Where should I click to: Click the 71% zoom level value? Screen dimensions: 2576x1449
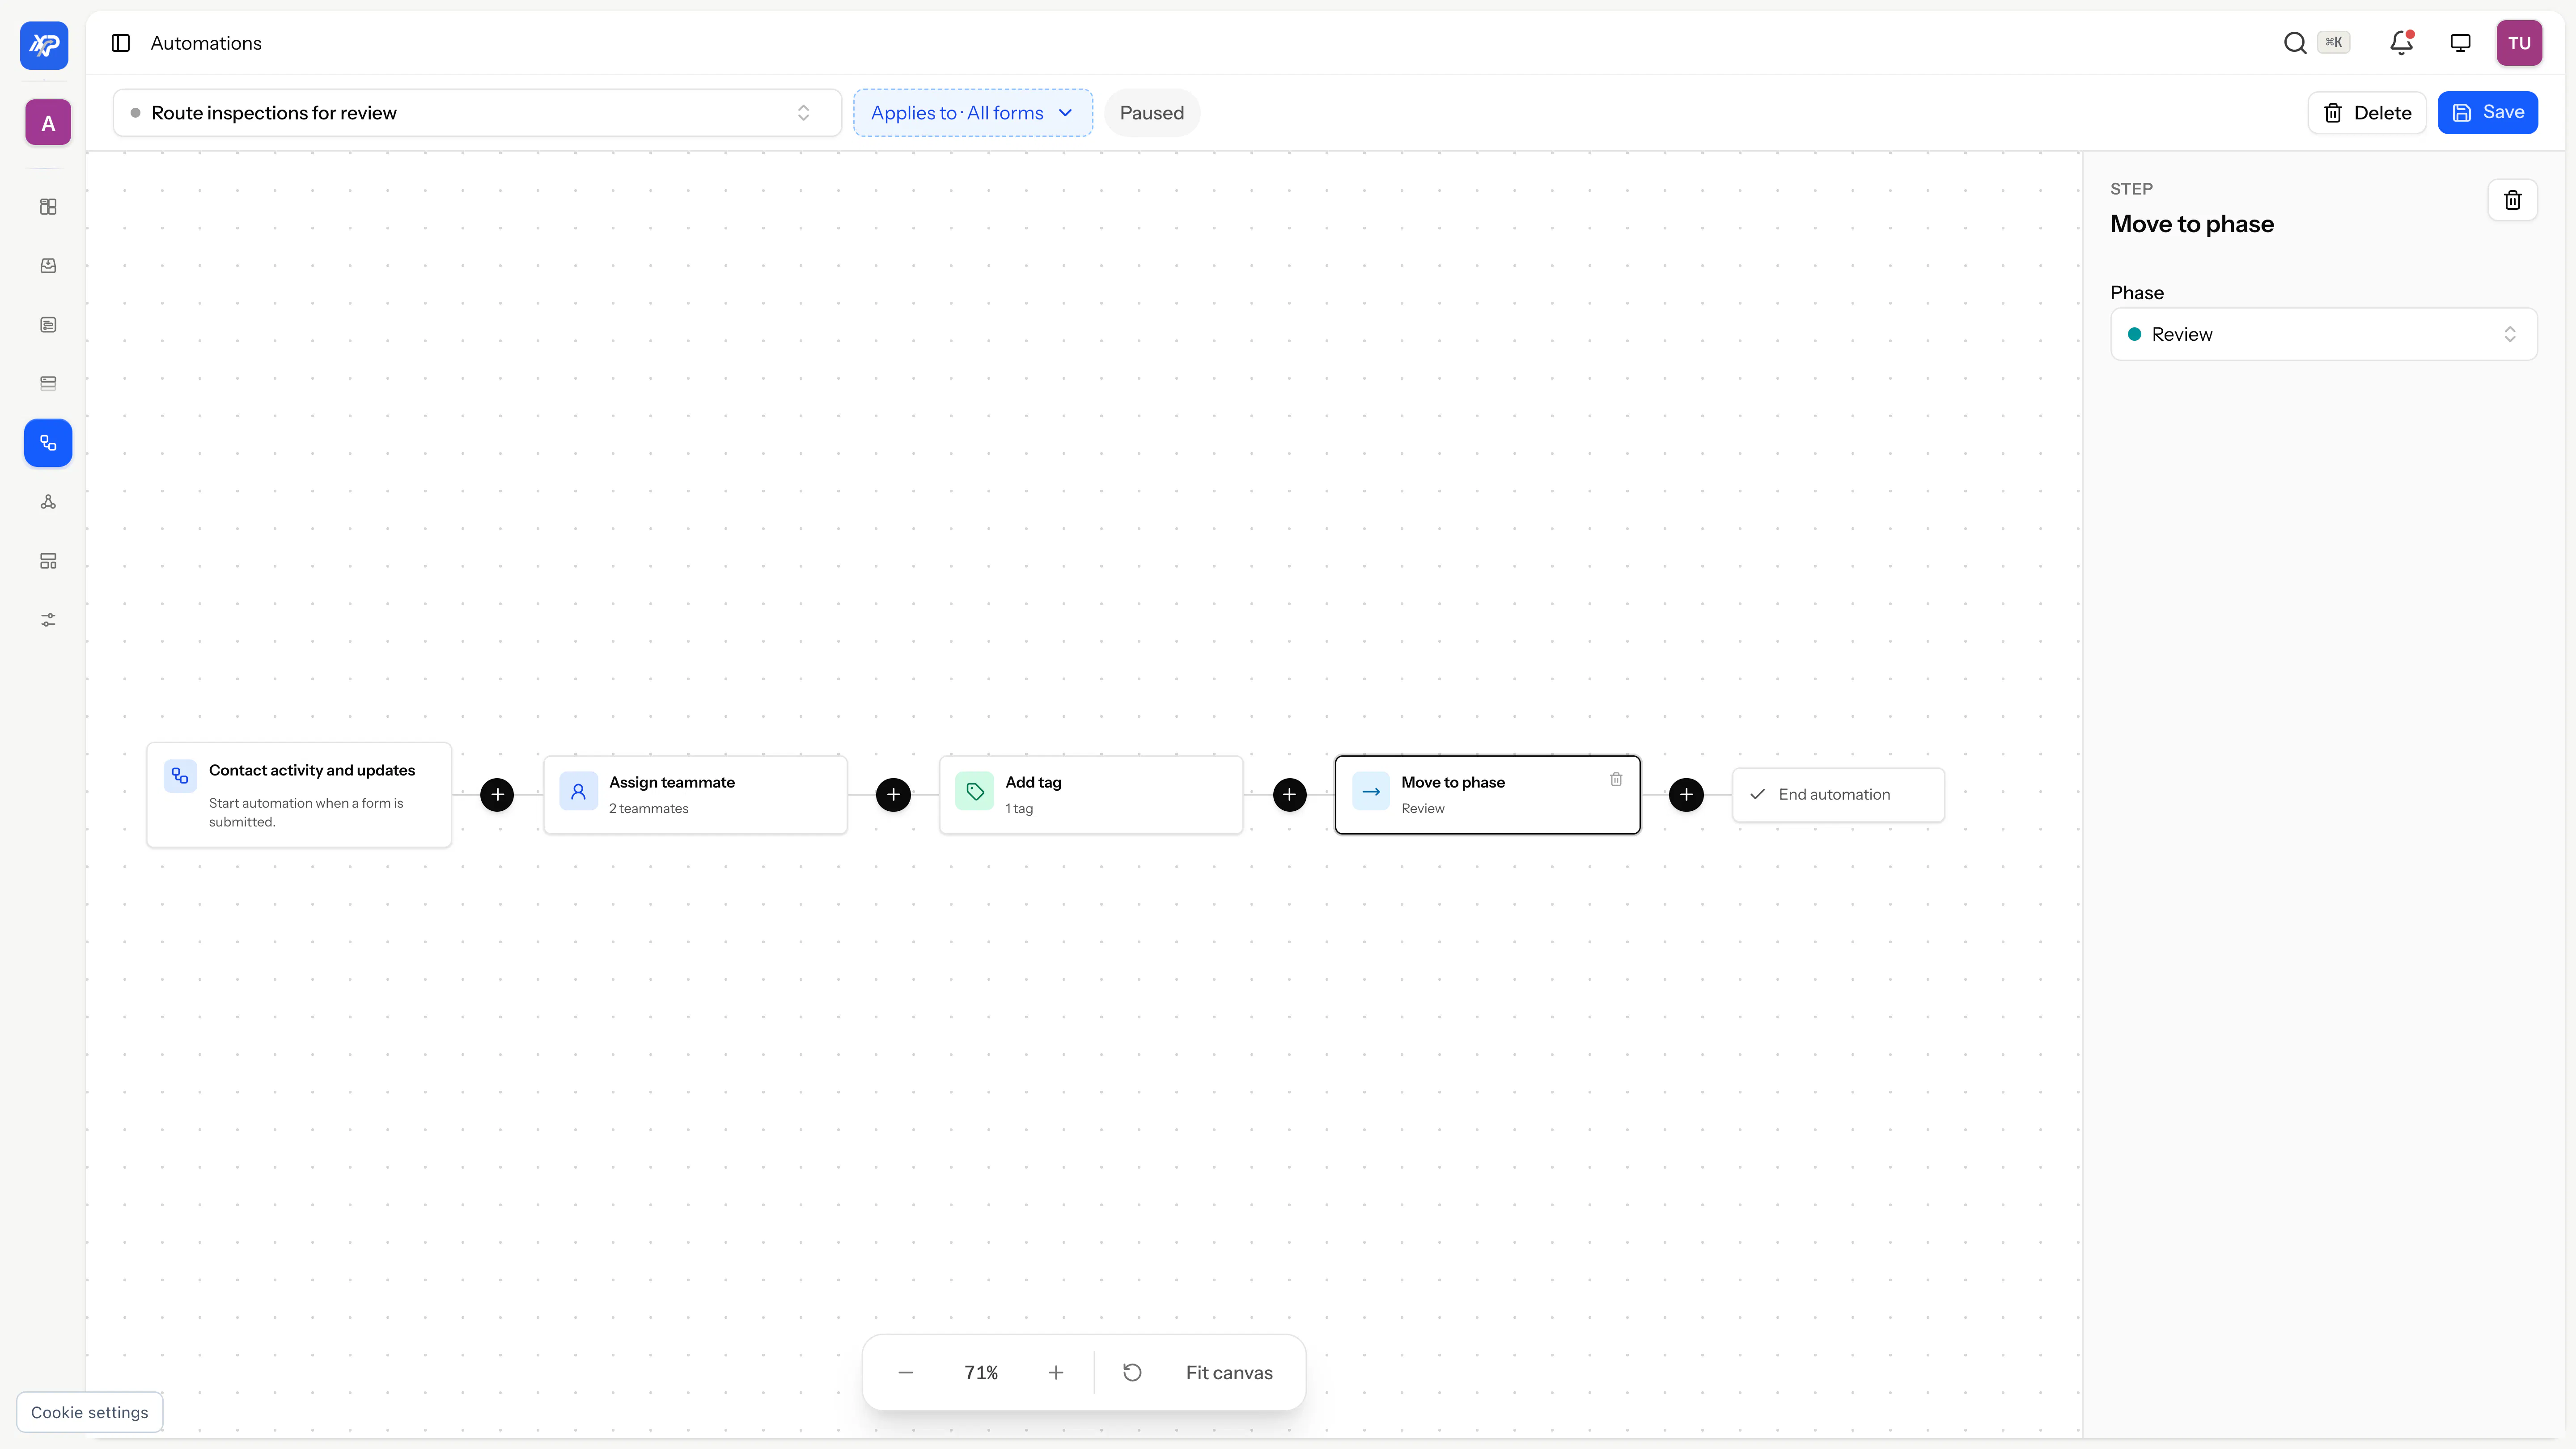click(x=981, y=1373)
